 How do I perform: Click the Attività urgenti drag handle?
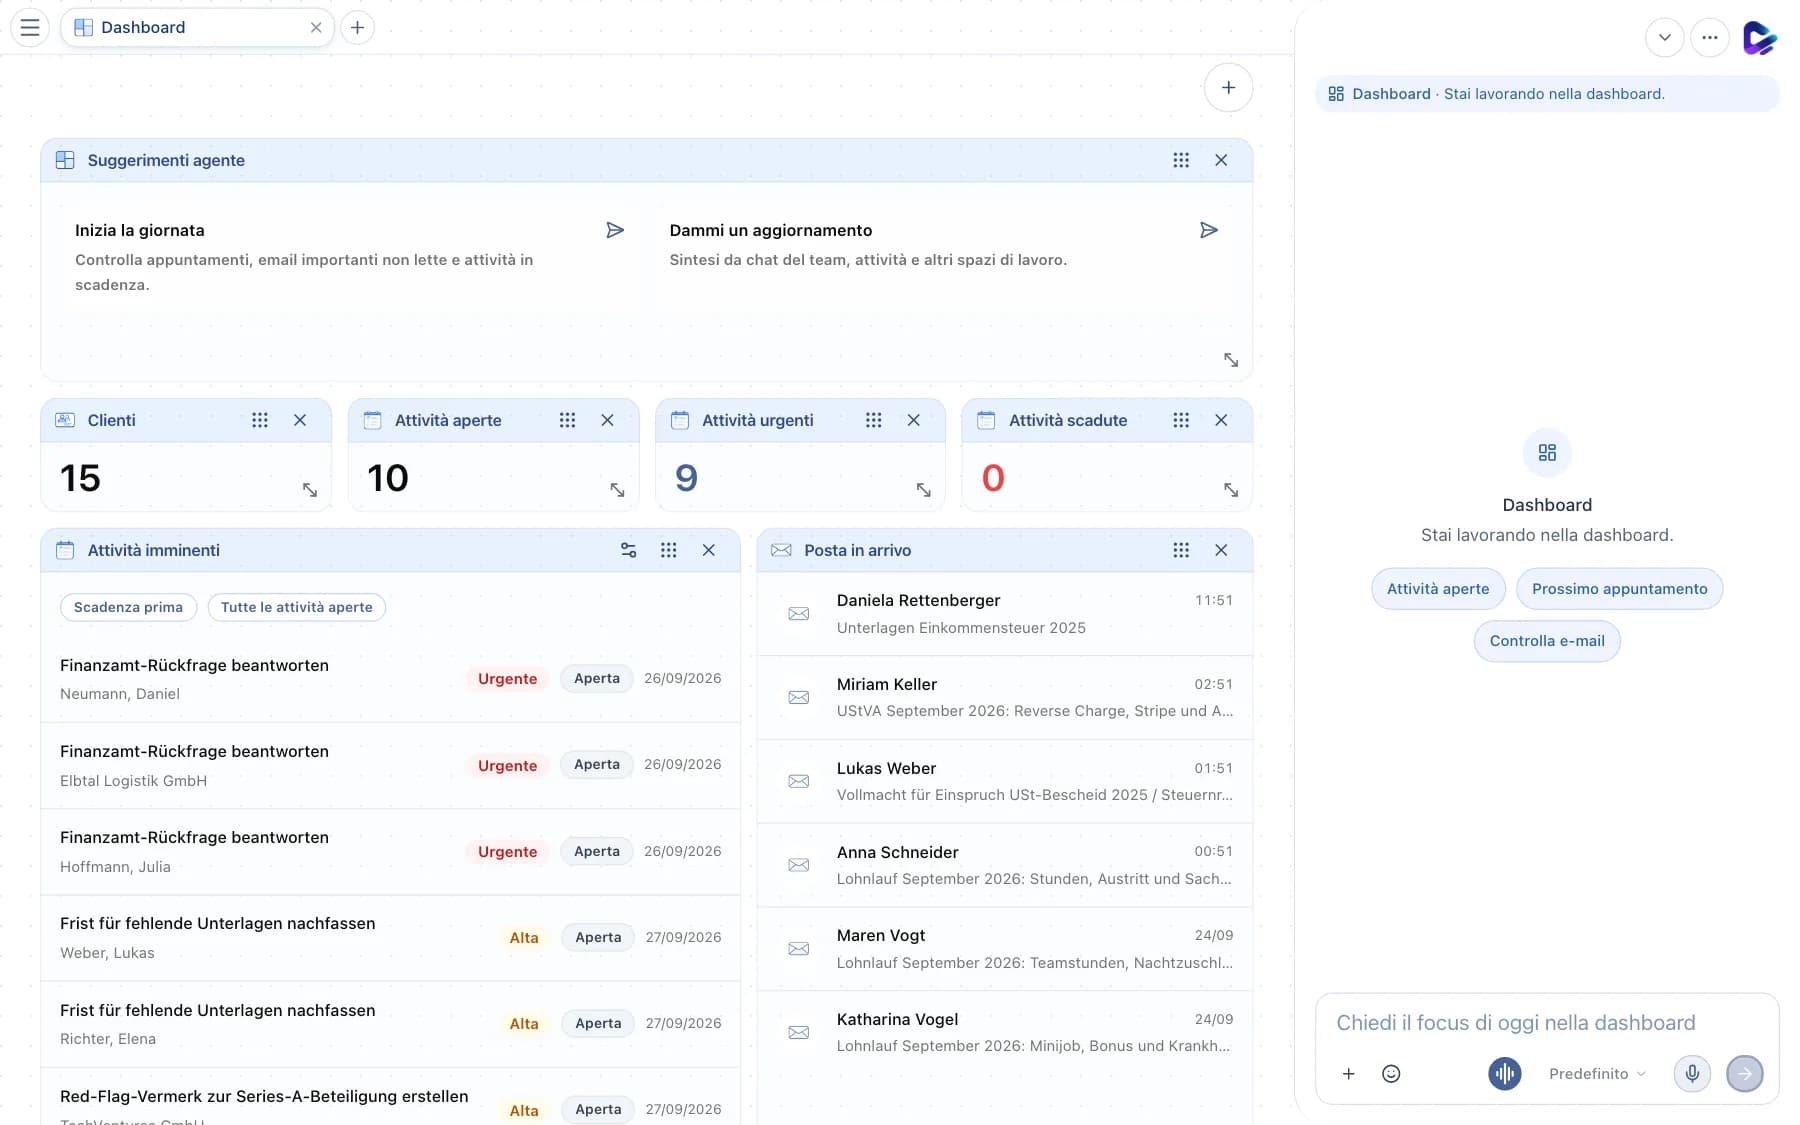(x=873, y=420)
